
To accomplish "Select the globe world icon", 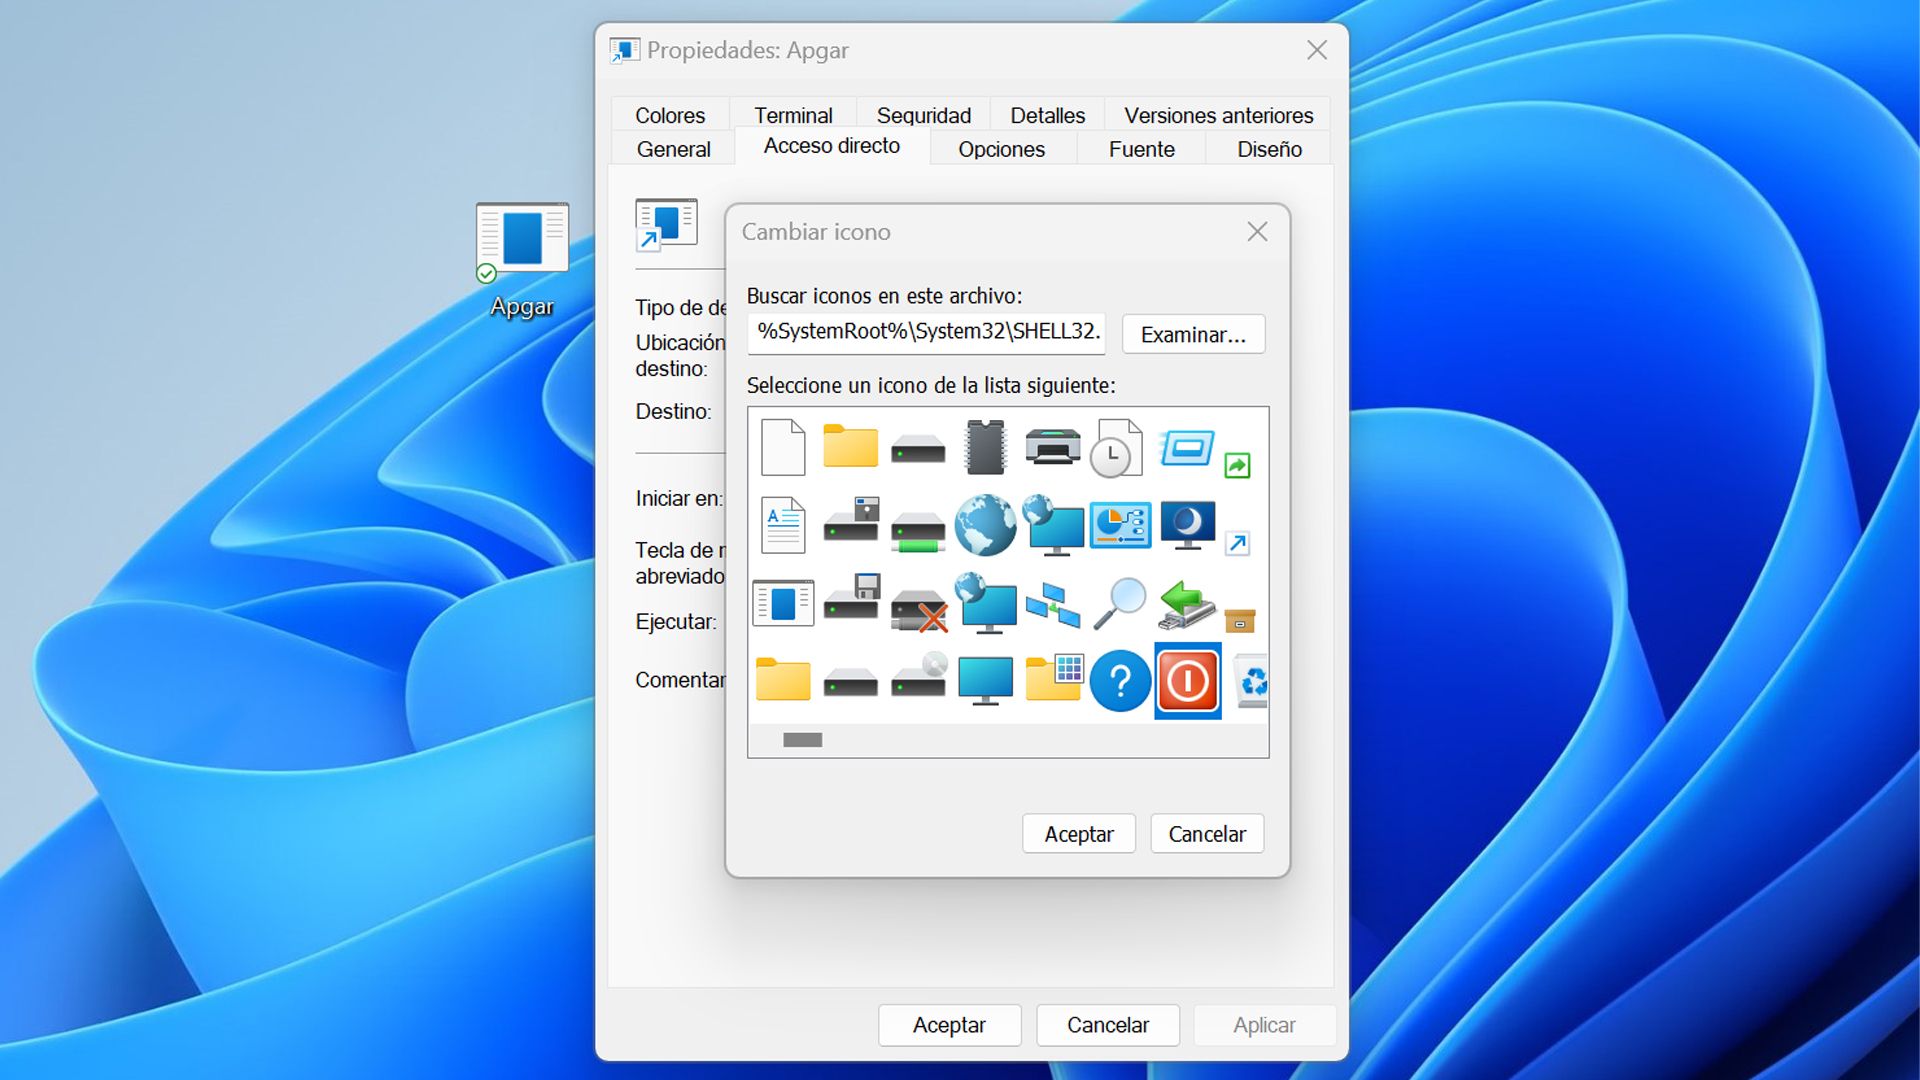I will (984, 524).
